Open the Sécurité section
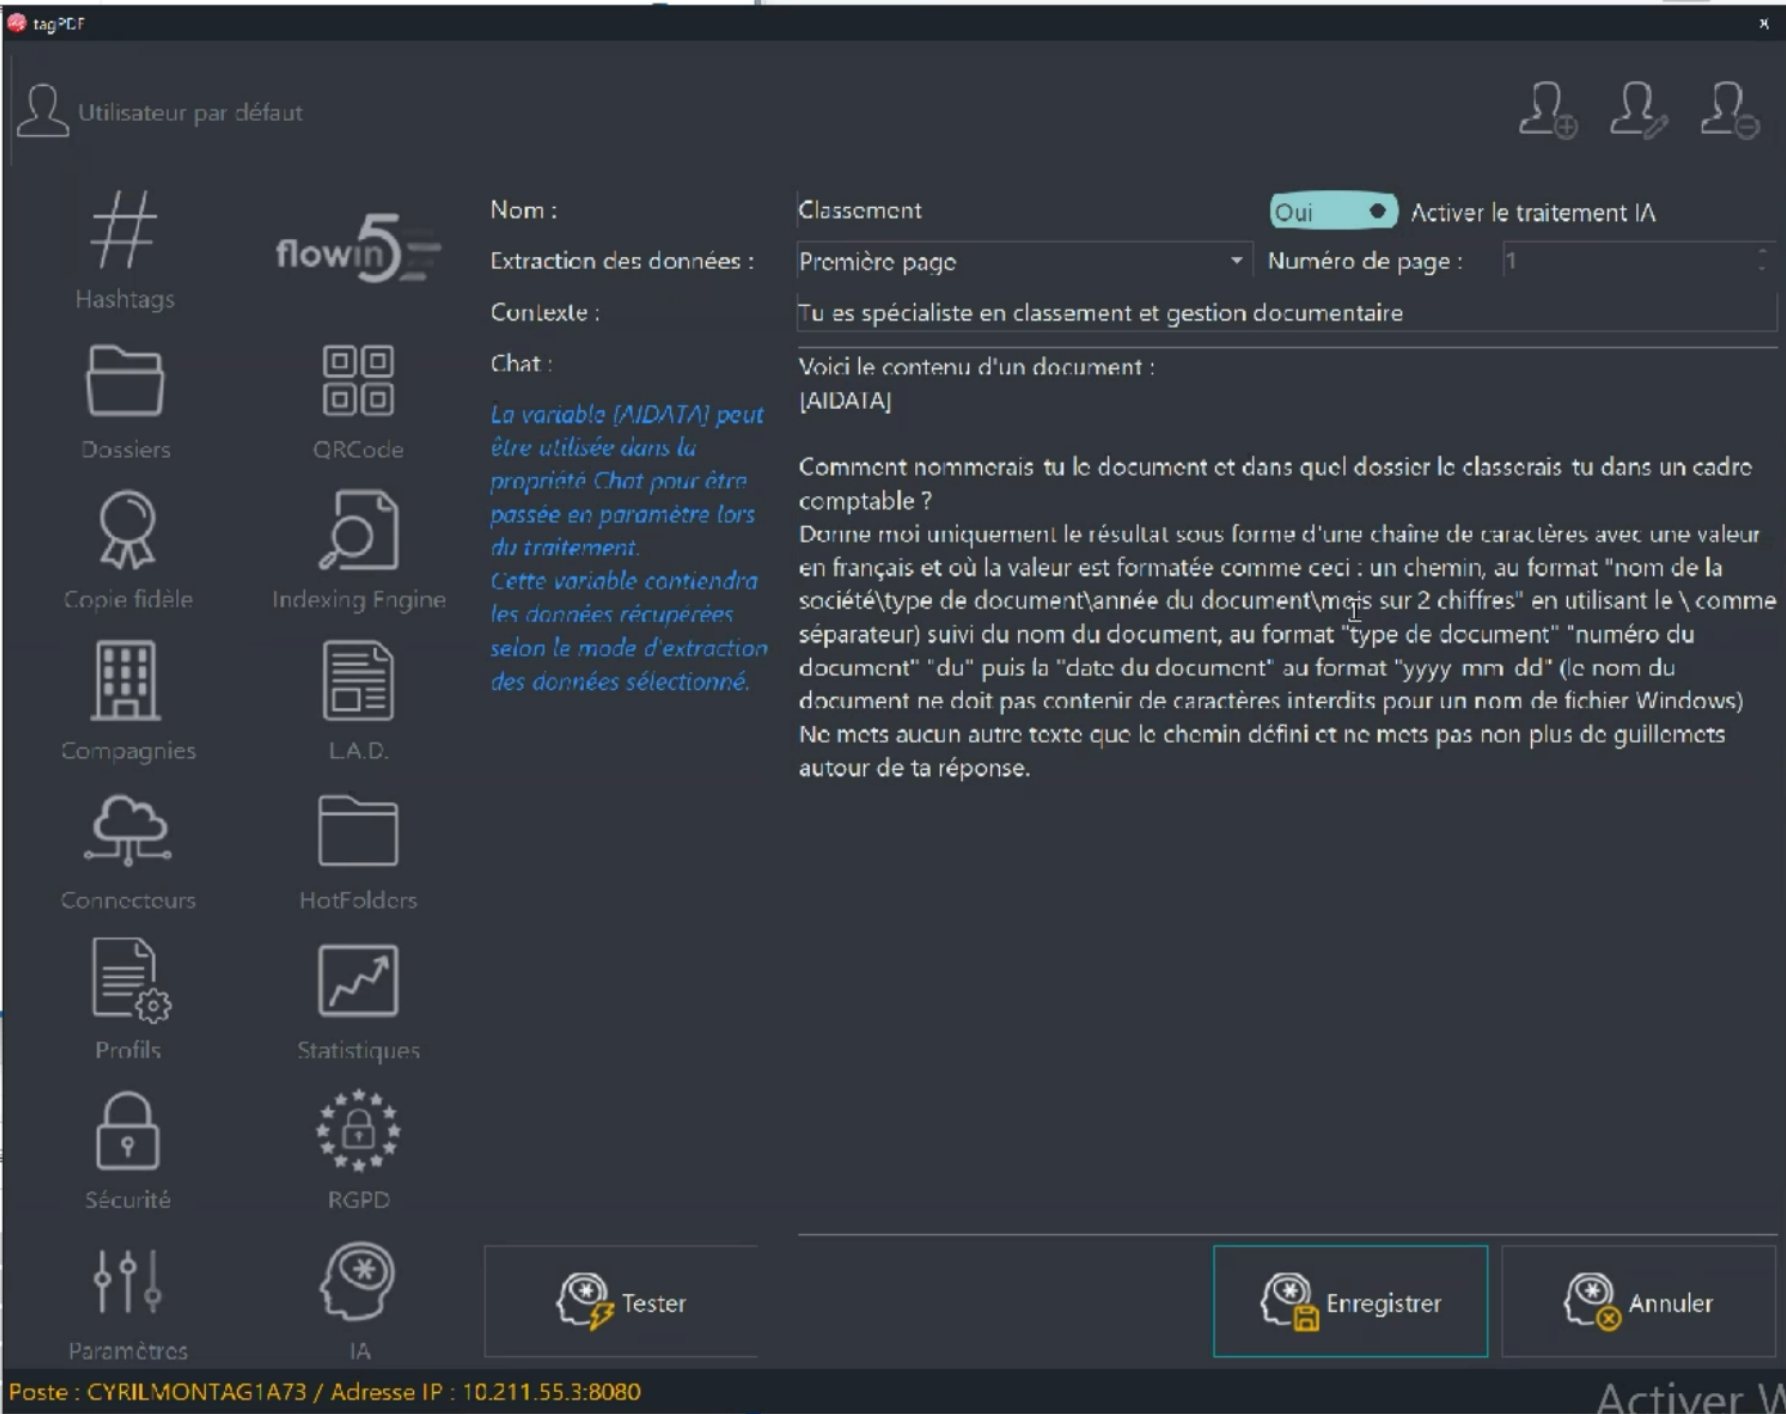 tap(127, 1150)
